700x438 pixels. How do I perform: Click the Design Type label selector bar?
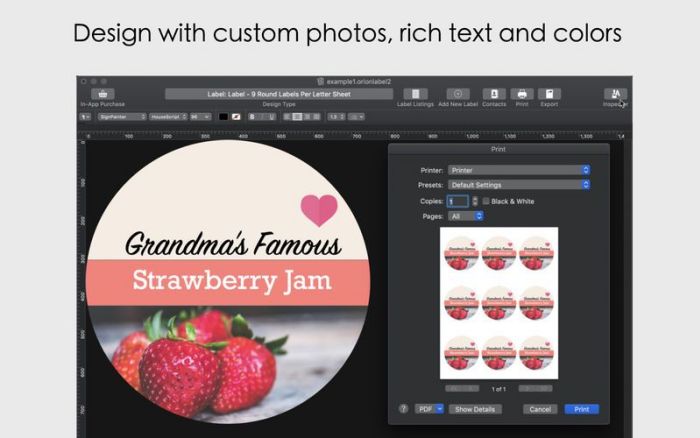(279, 94)
